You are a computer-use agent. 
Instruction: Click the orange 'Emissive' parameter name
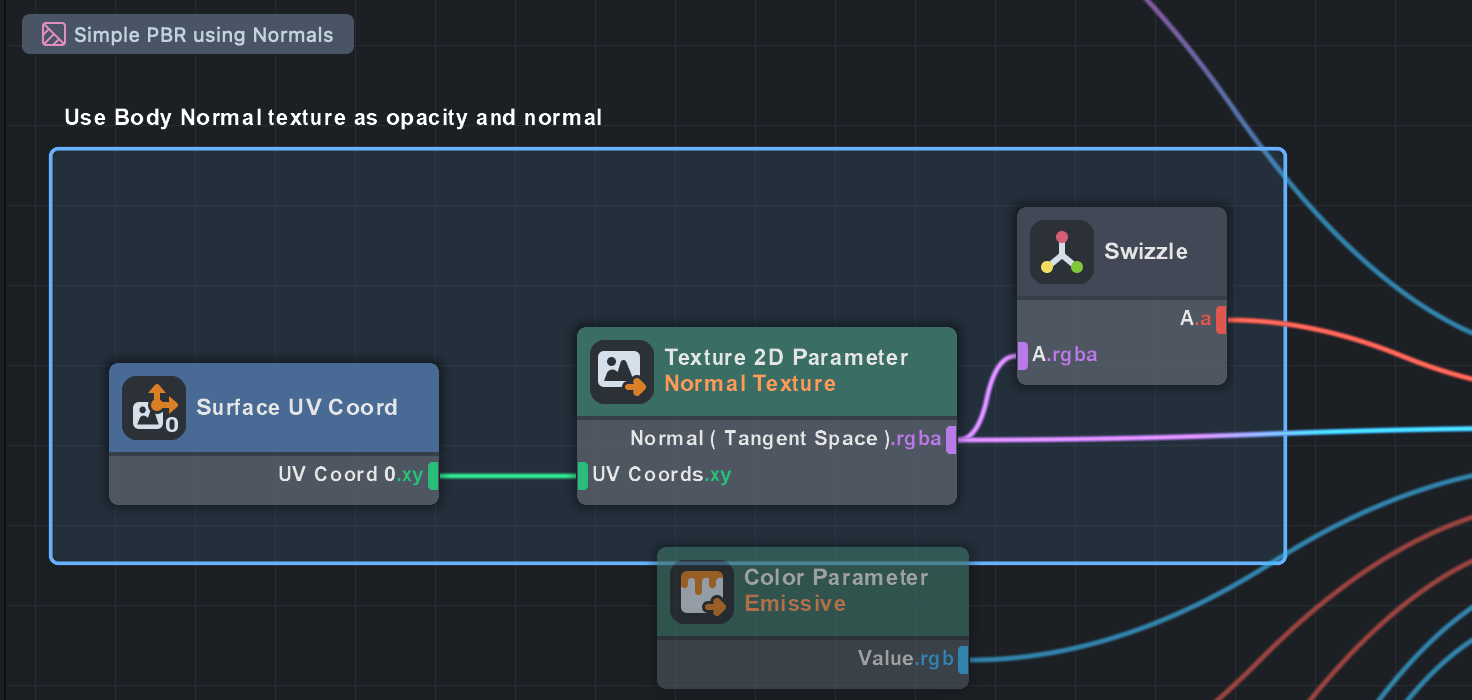(795, 604)
